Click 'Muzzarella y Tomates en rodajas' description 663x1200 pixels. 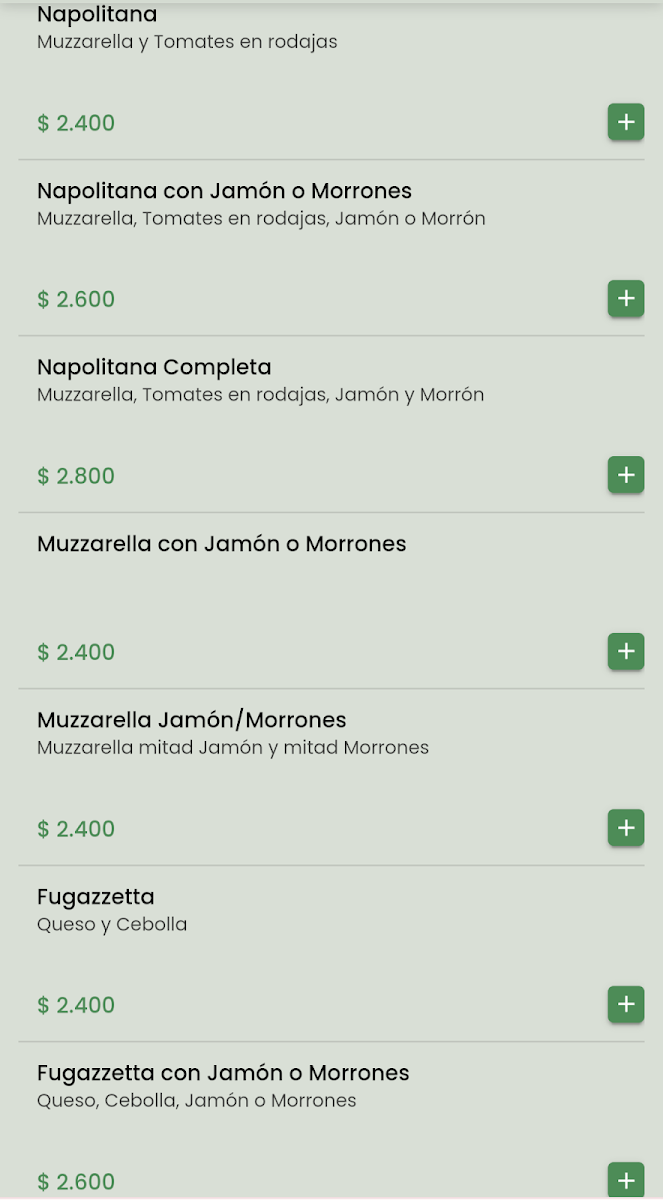[x=187, y=42]
